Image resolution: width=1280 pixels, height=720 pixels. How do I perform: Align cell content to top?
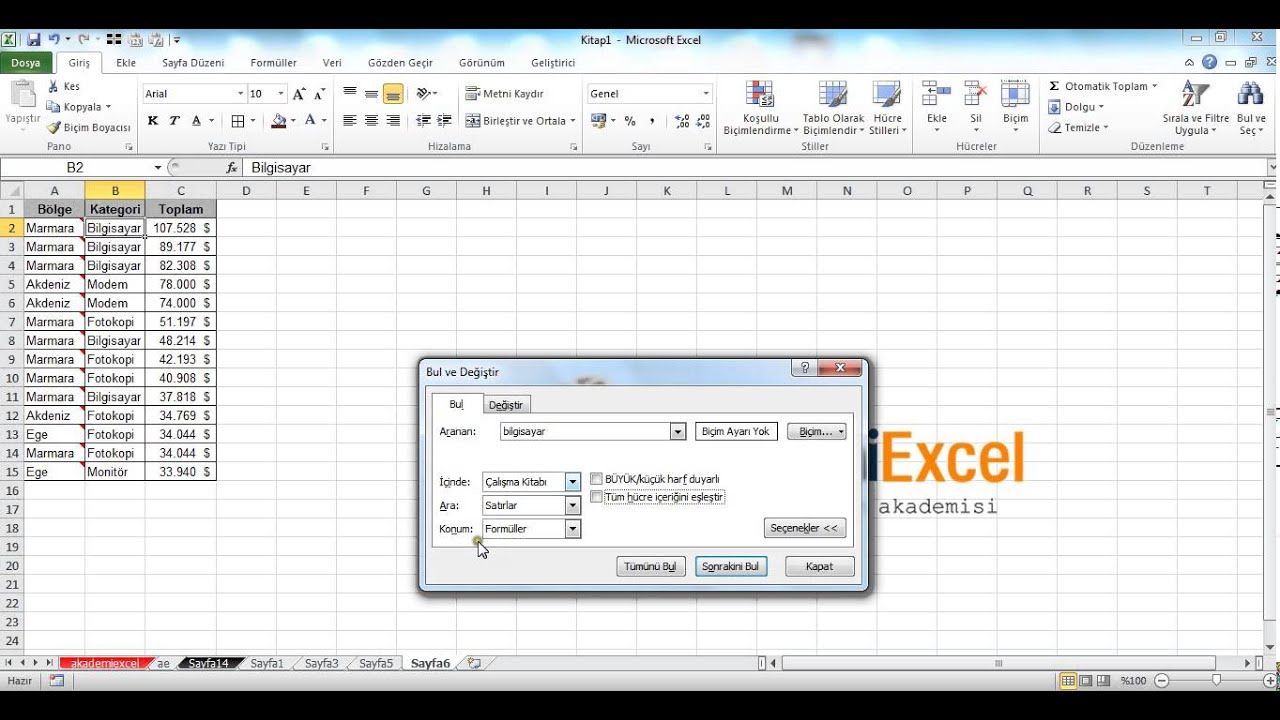click(350, 93)
